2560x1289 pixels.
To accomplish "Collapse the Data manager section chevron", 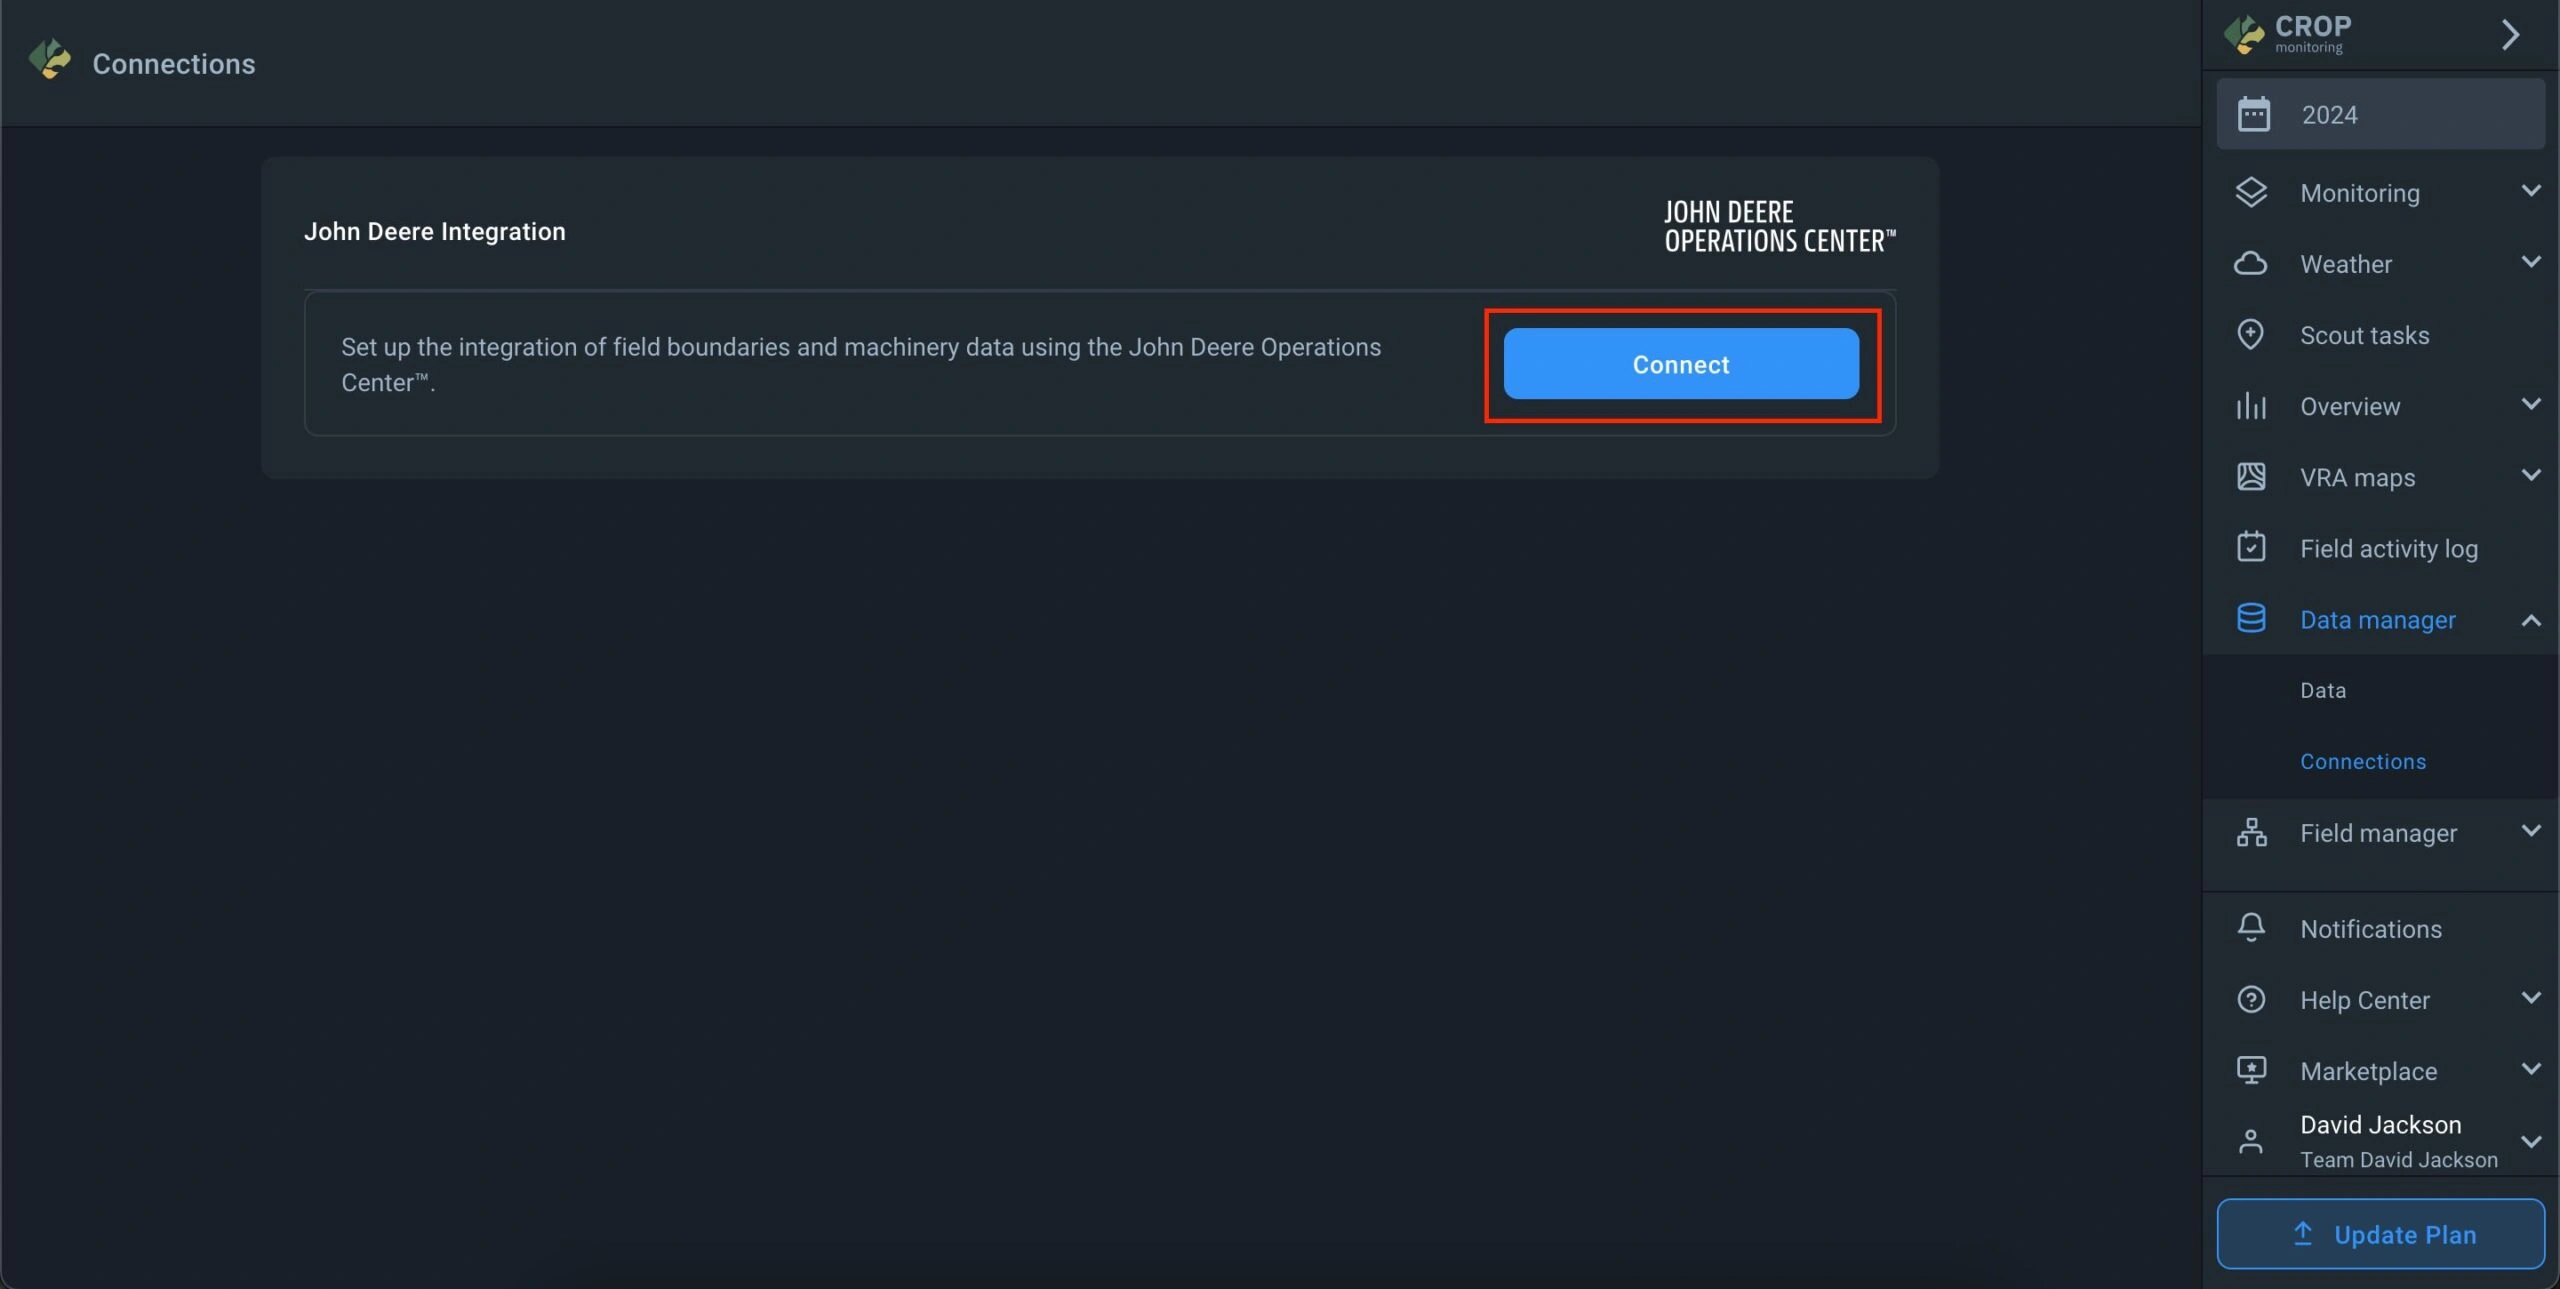I will 2531,620.
